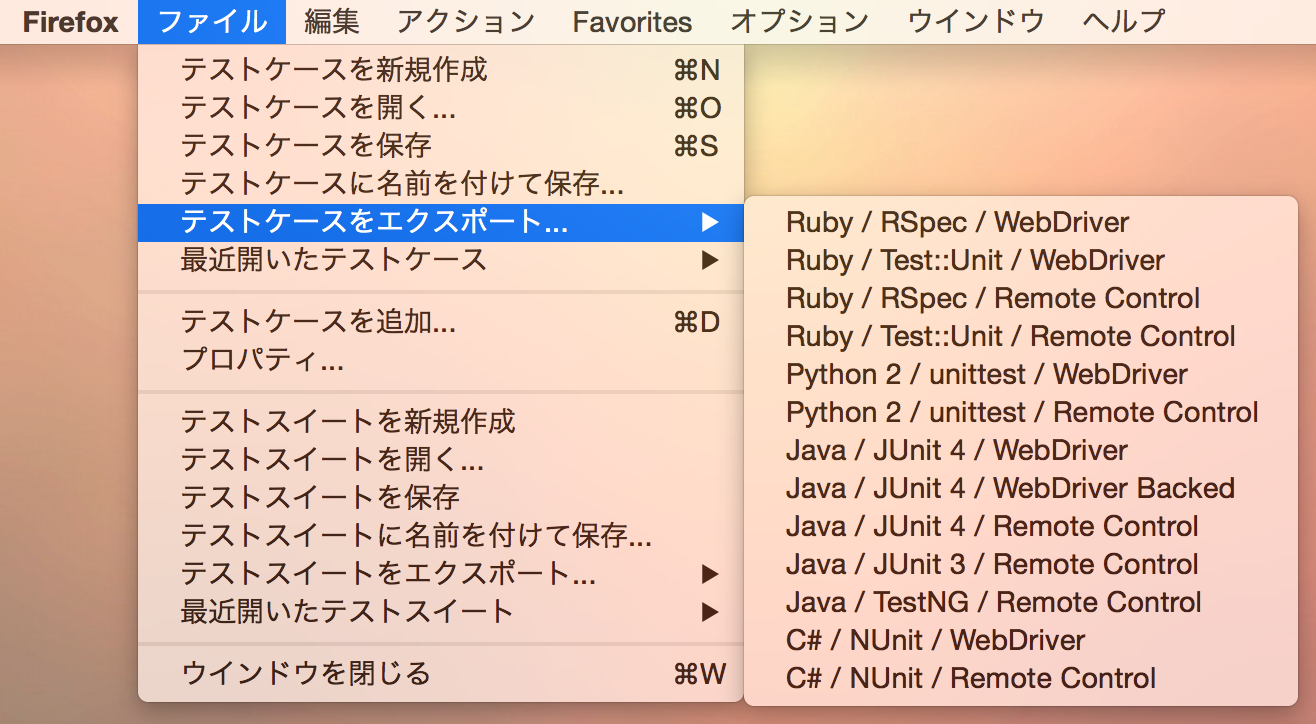Export as Python 2 / unittest / Remote Control

(1021, 412)
